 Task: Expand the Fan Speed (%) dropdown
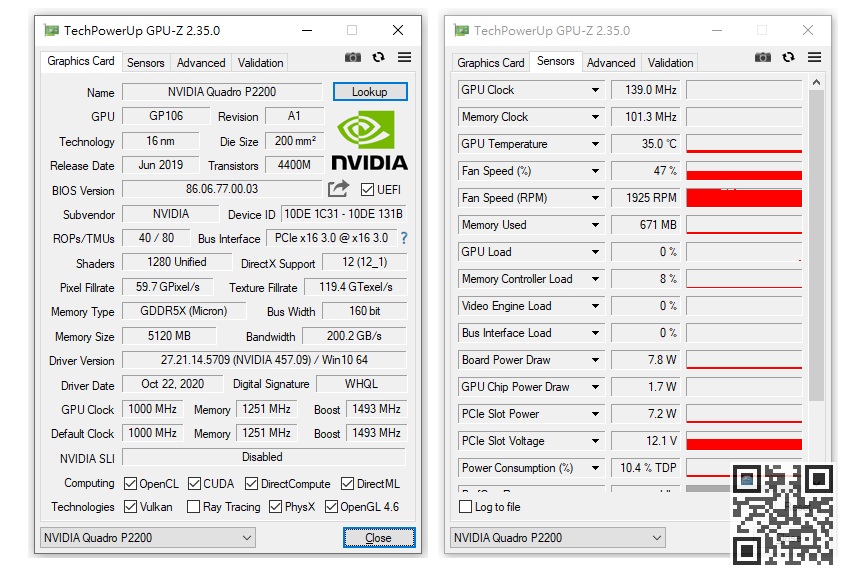[595, 171]
